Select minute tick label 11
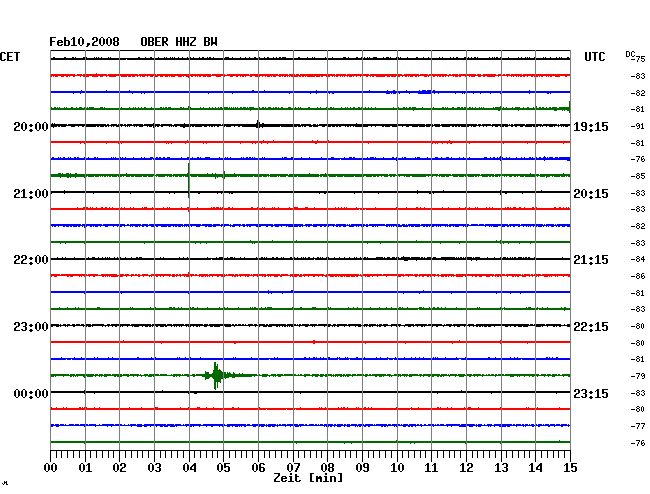Image resolution: width=650 pixels, height=494 pixels. pos(431,468)
